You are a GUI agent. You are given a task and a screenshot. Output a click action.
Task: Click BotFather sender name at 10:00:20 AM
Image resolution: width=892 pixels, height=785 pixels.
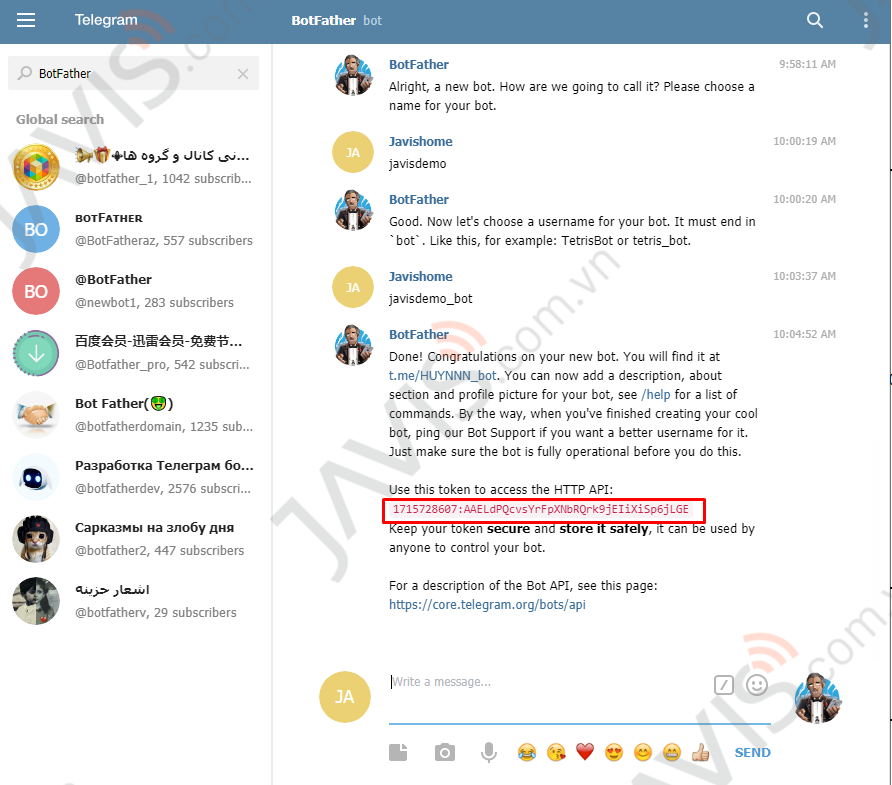coord(419,200)
